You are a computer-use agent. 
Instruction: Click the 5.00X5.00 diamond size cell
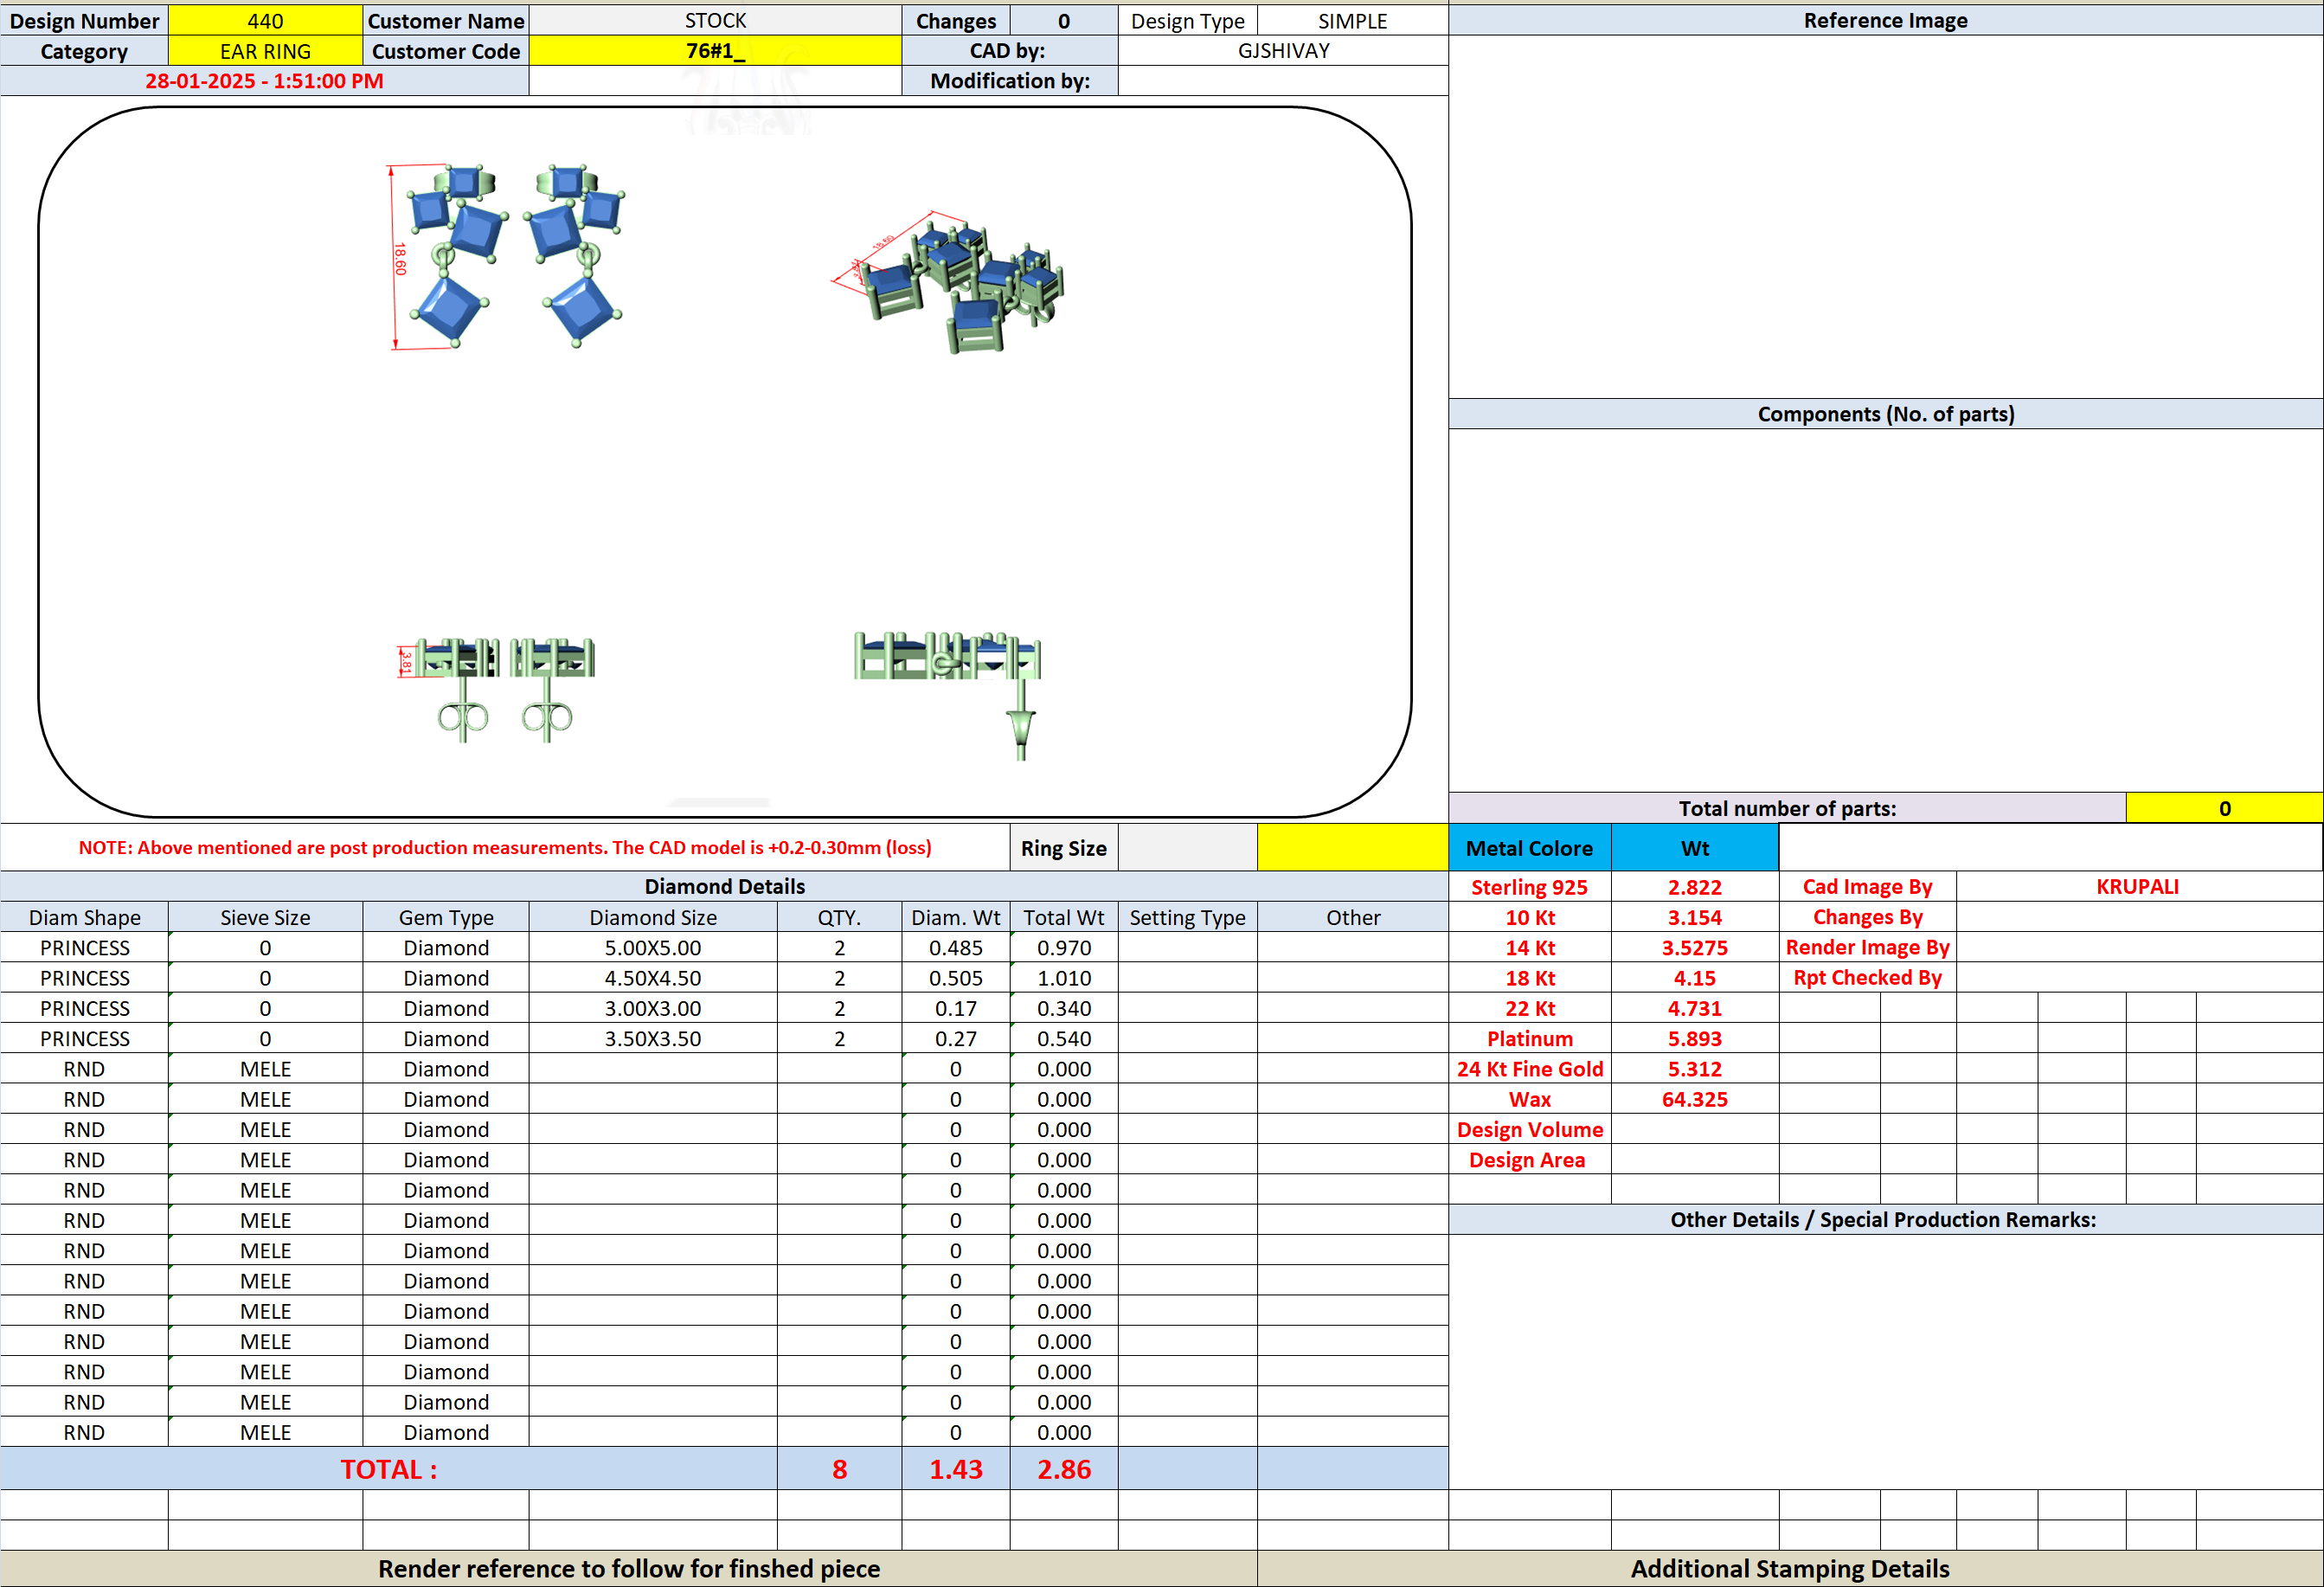(653, 948)
